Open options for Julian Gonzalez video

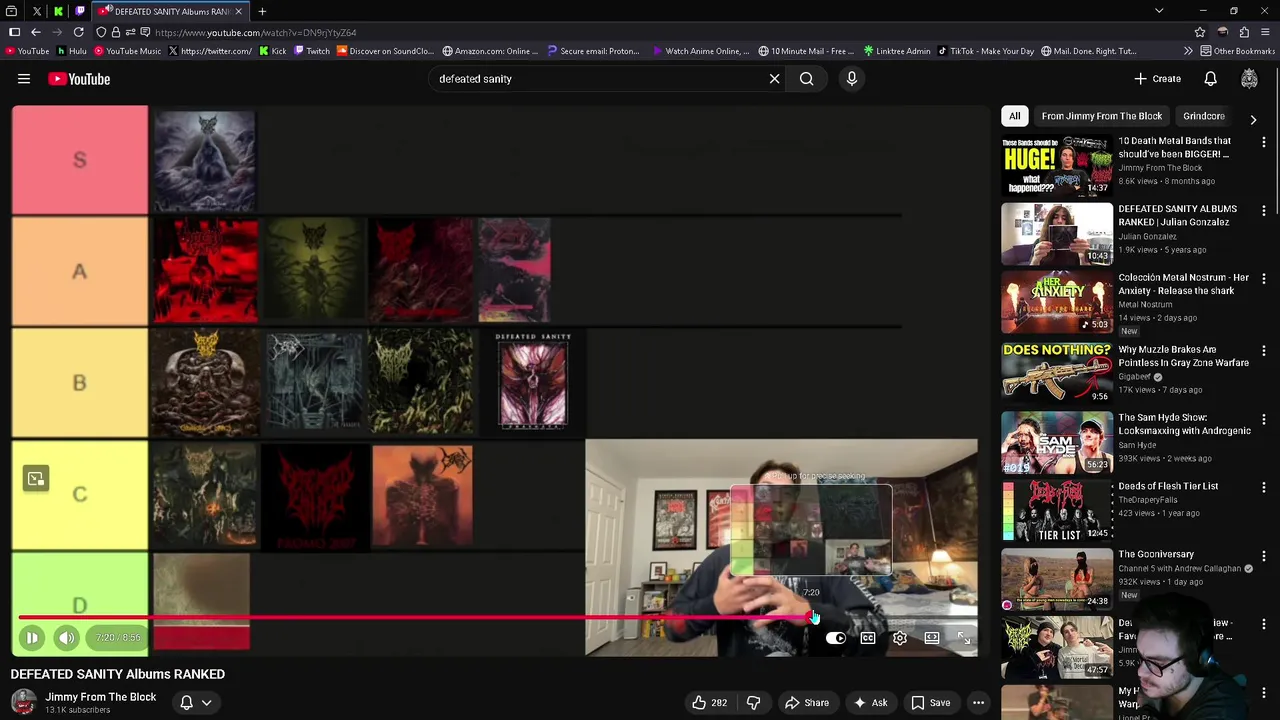pos(1263,211)
